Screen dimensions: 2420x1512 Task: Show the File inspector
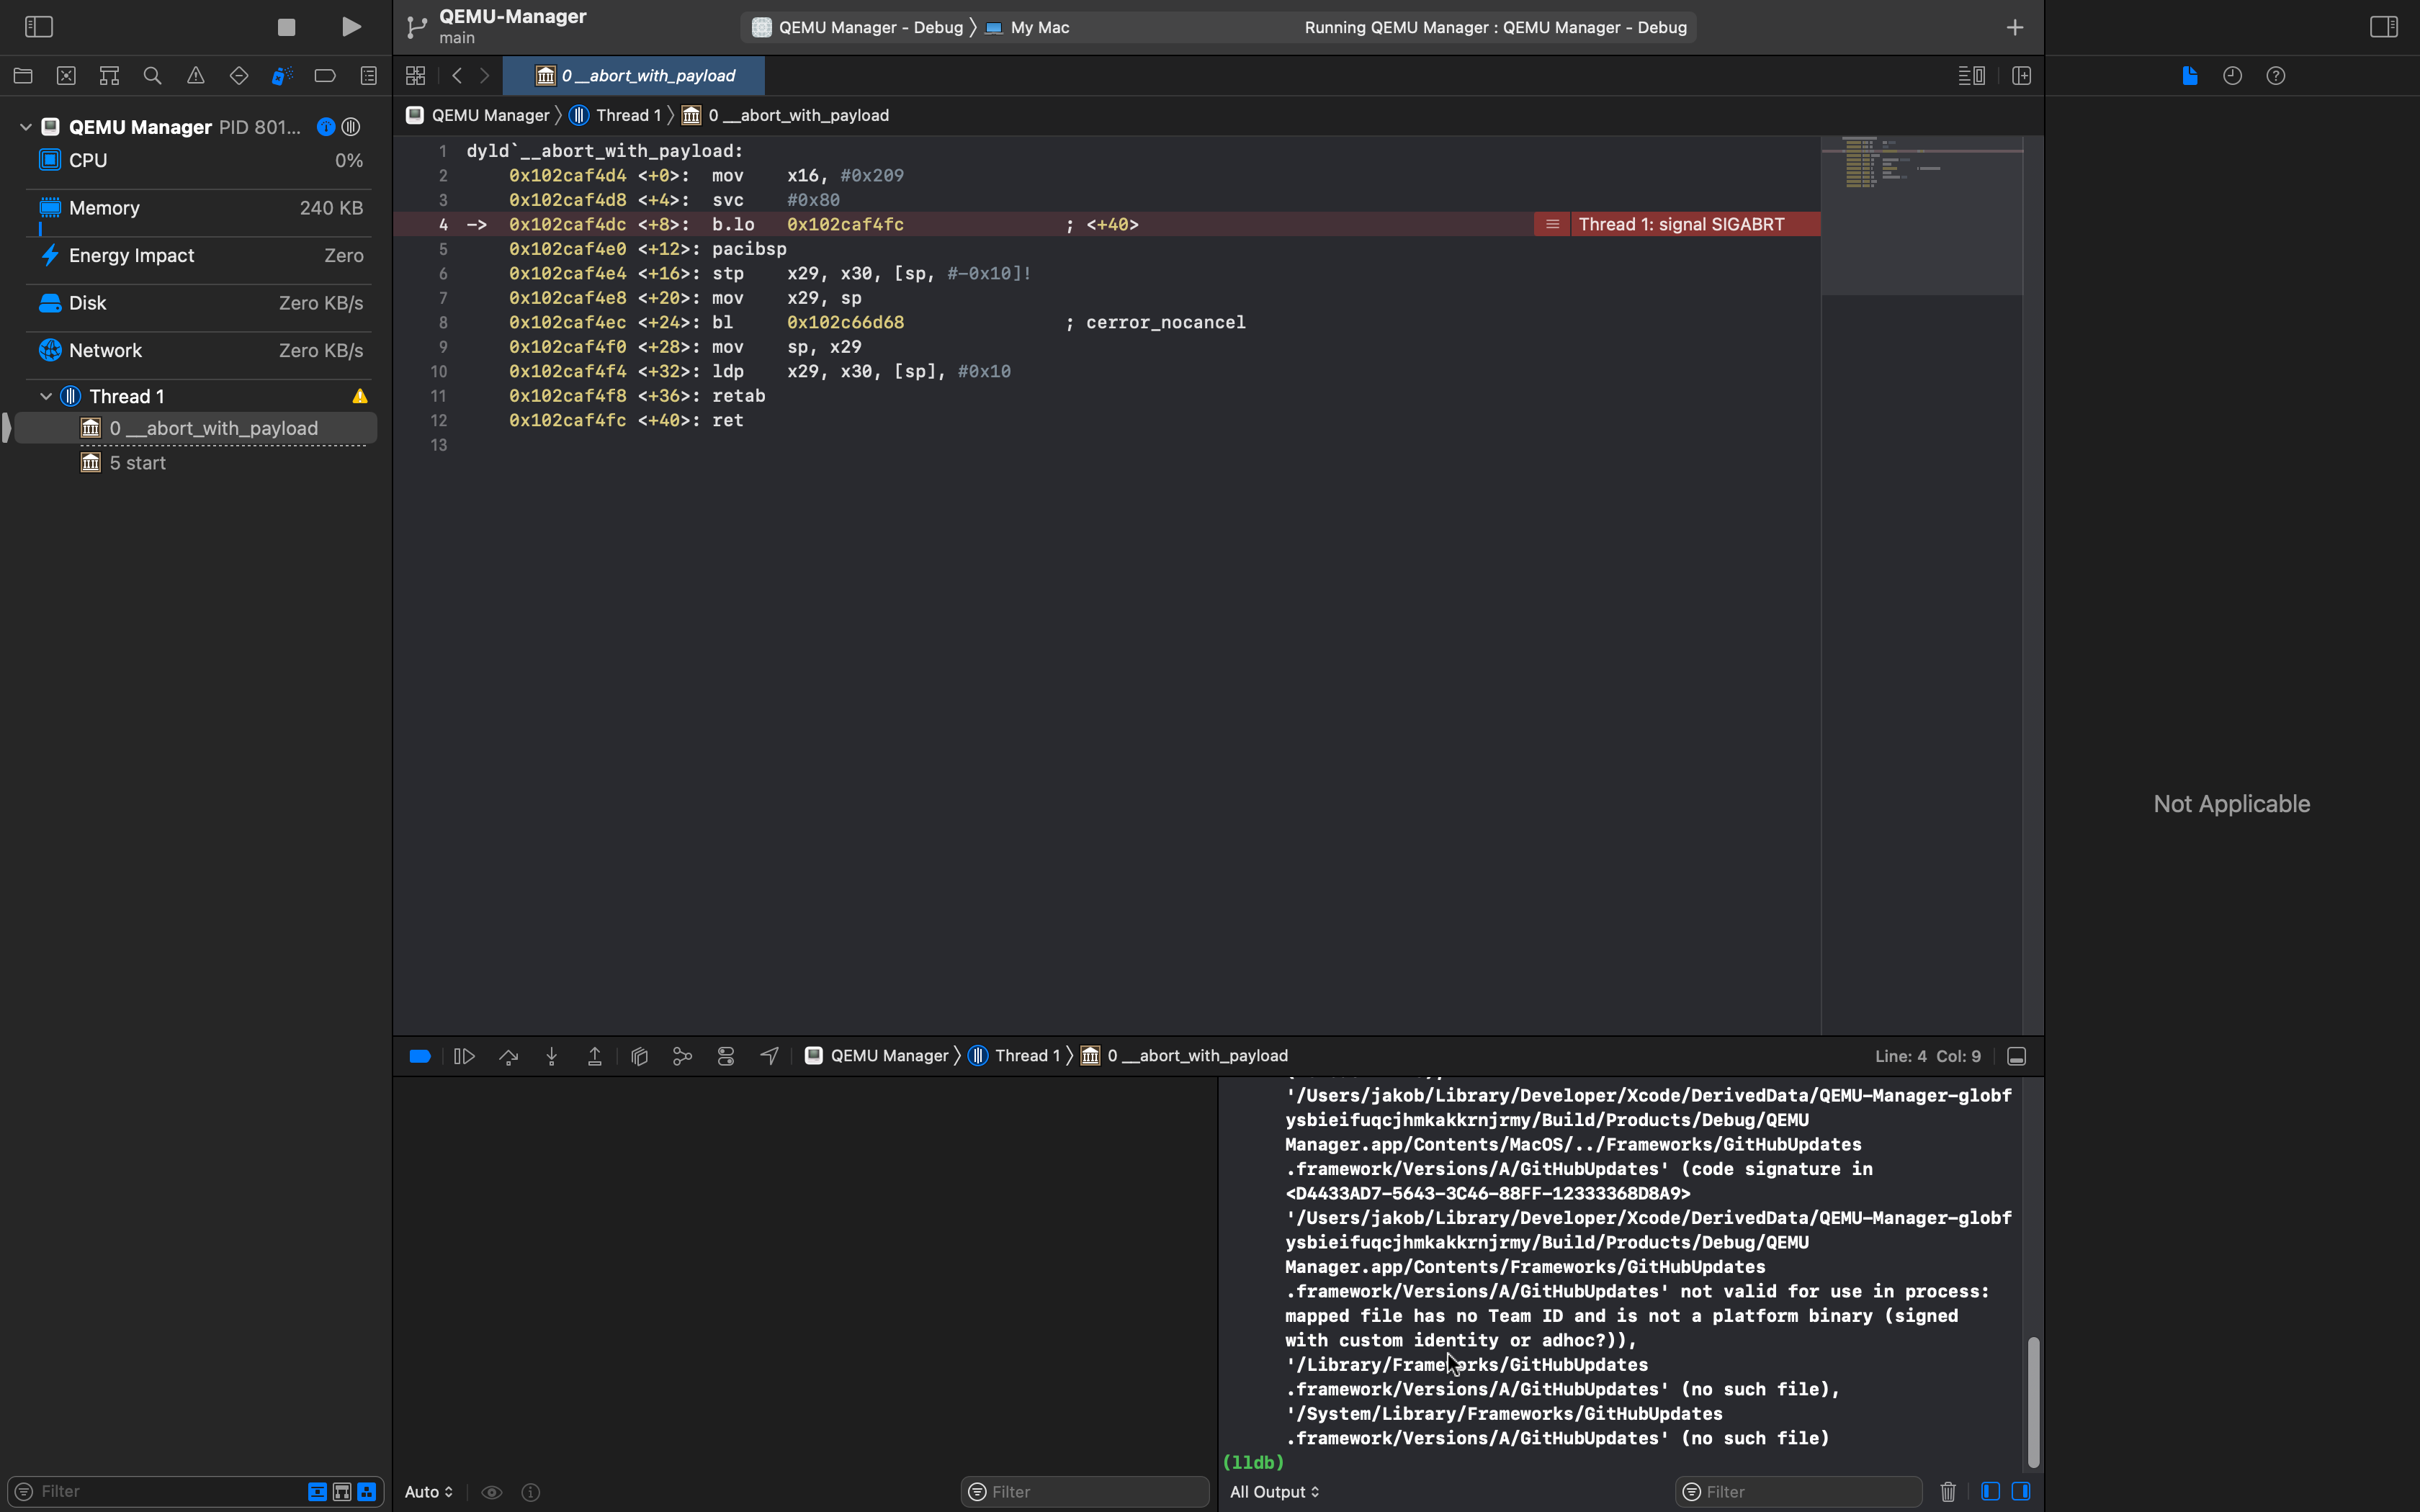point(2190,76)
